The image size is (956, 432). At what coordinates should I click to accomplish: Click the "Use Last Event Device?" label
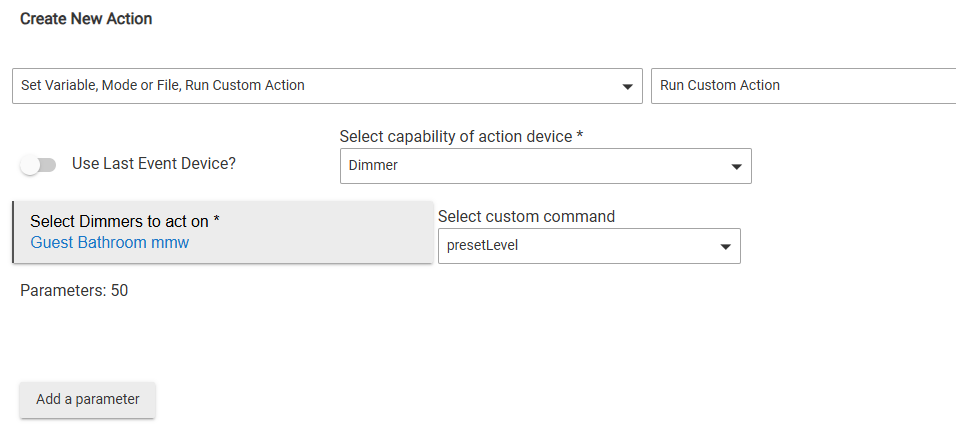click(x=154, y=163)
